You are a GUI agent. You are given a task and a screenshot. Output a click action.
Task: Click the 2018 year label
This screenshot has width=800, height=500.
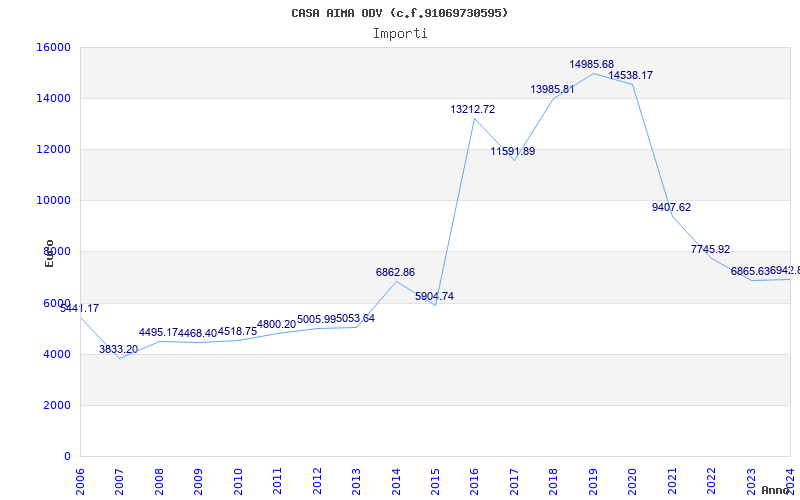(x=554, y=481)
